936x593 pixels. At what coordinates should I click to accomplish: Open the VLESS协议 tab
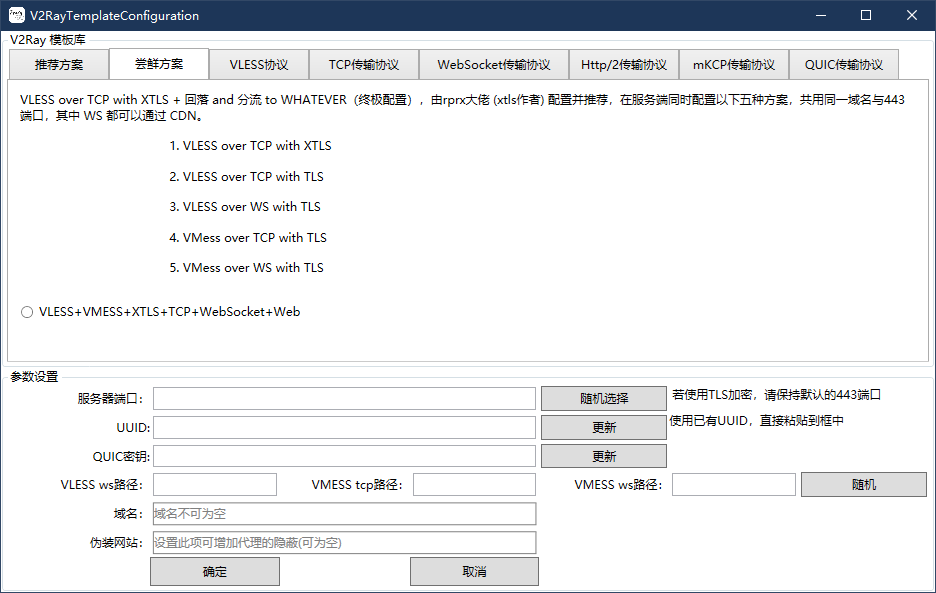point(258,65)
